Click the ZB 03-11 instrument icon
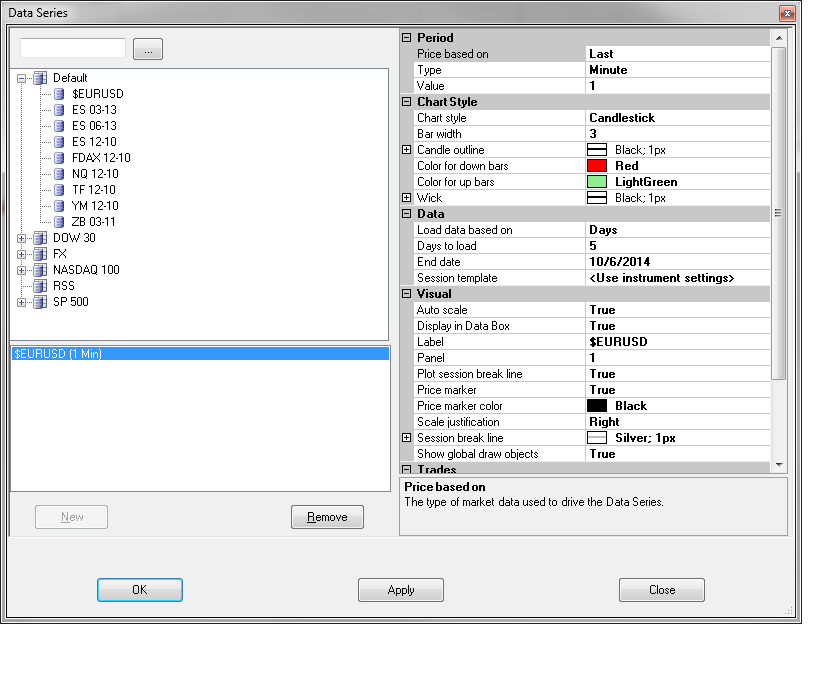Image resolution: width=834 pixels, height=676 pixels. (x=59, y=222)
